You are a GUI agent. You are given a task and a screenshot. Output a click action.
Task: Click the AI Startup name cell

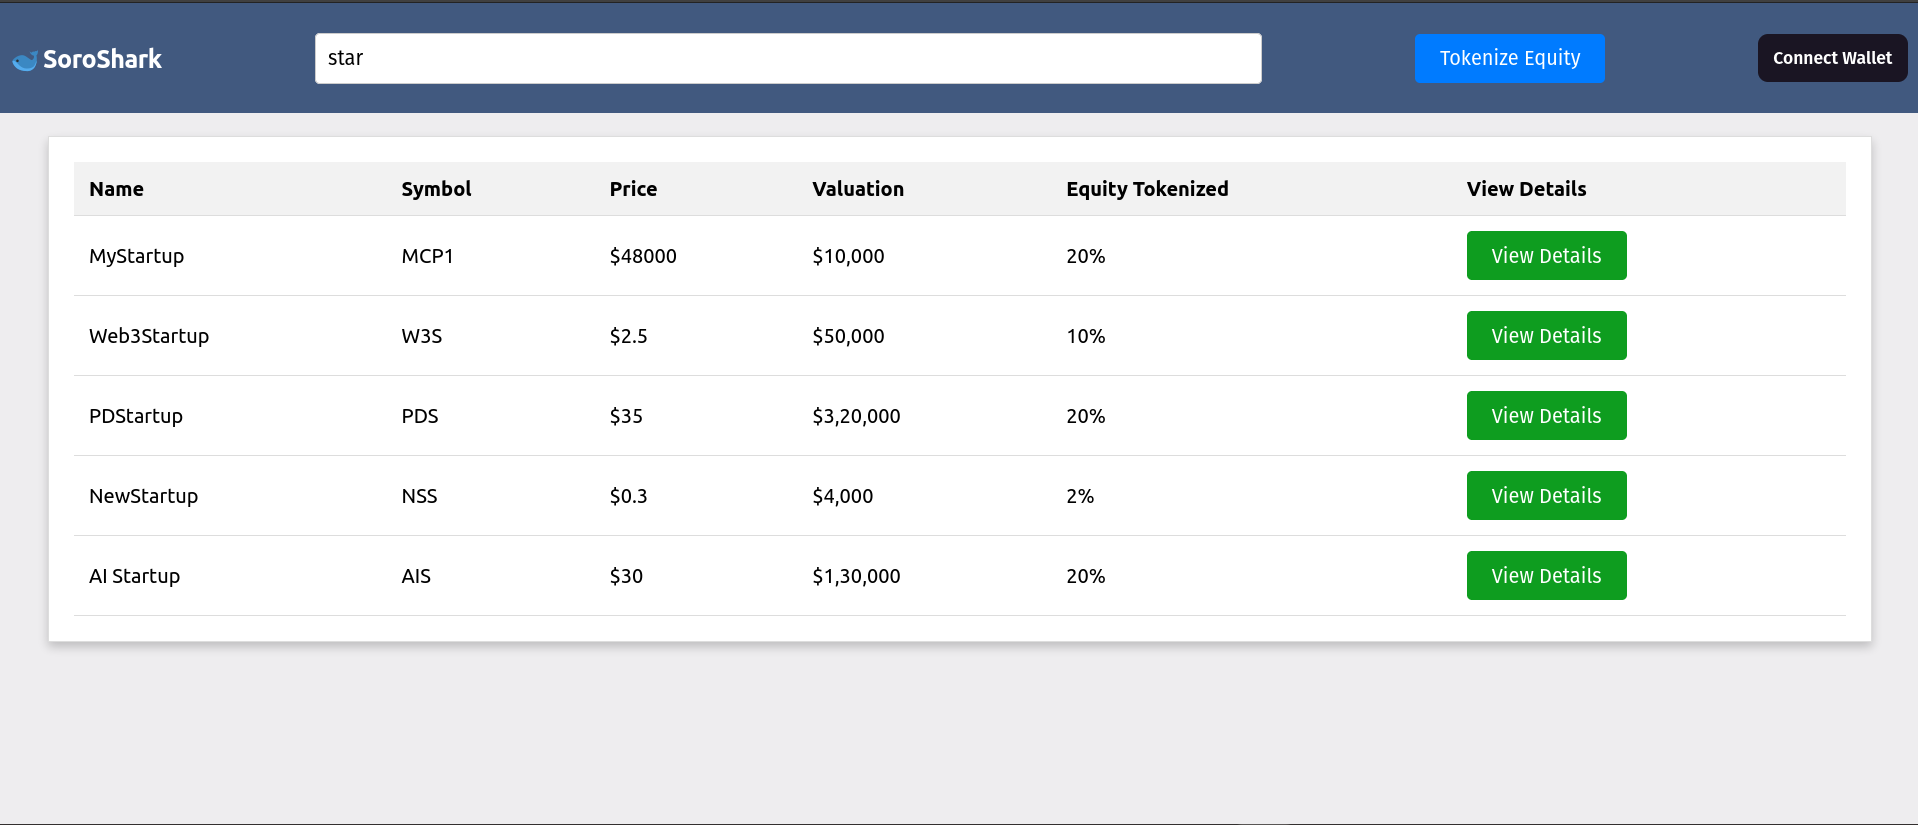[x=134, y=576]
